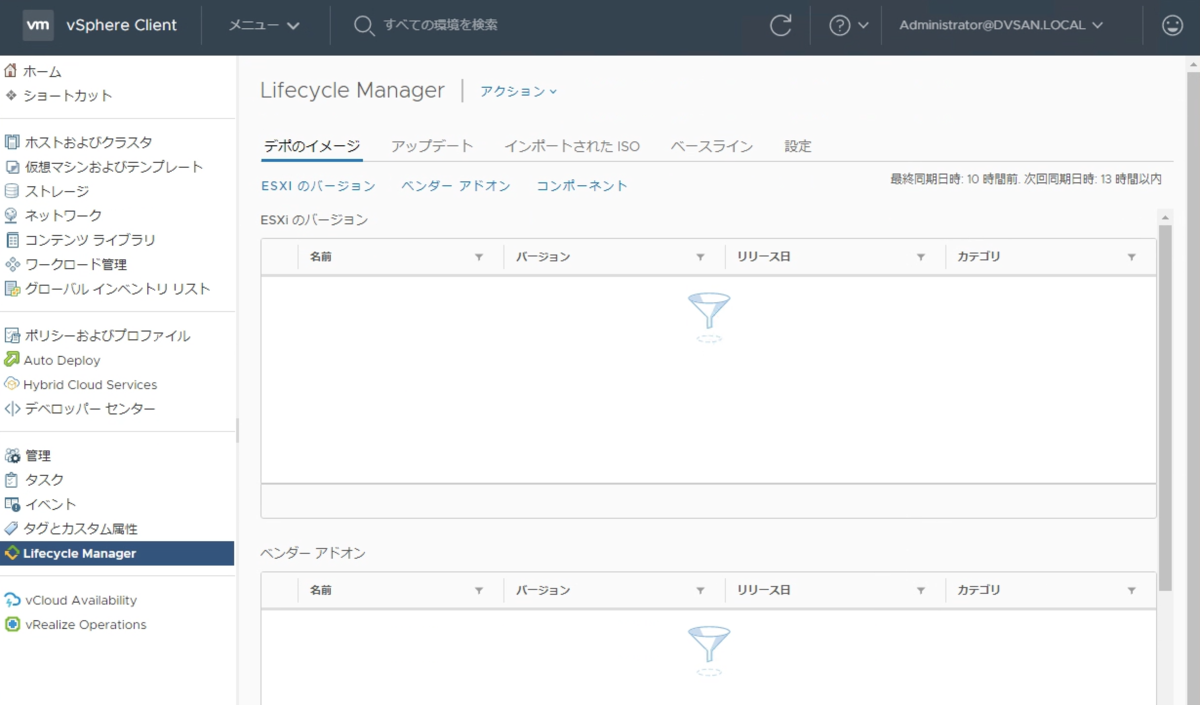Image resolution: width=1200 pixels, height=705 pixels.
Task: Click the ポリシーおよびプロファイル icon
Action: (12, 335)
